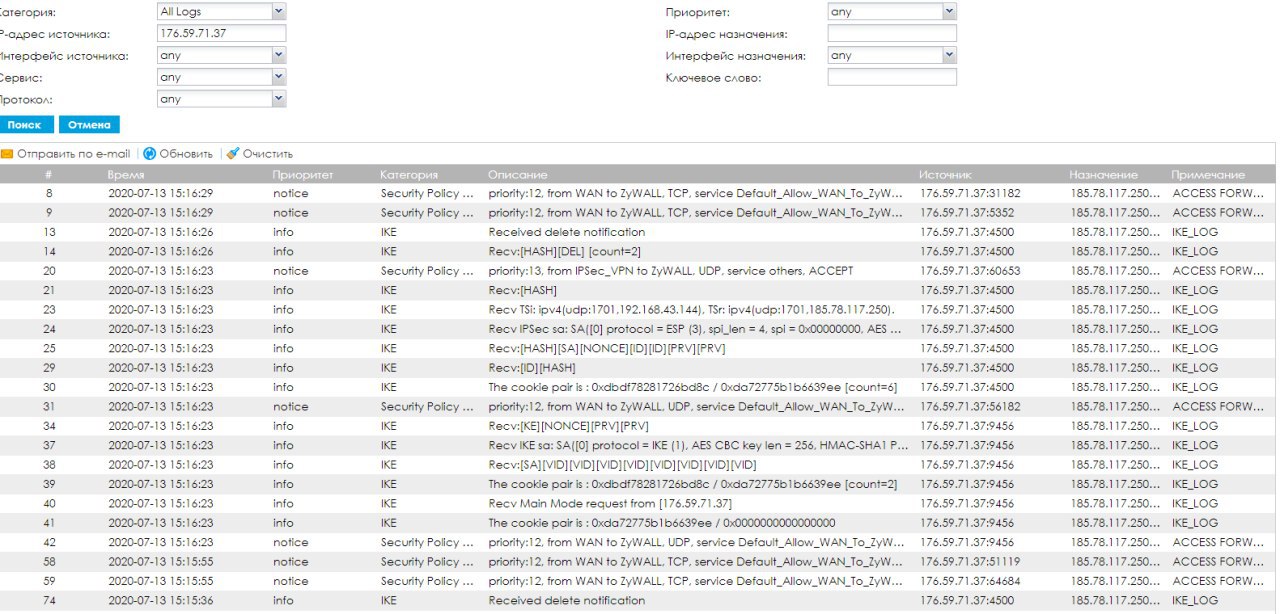Select Recv:[HASH][SA][NONCE][ID][ID][PRV][PRV] entry
The width and height of the screenshot is (1280, 614).
[638, 349]
